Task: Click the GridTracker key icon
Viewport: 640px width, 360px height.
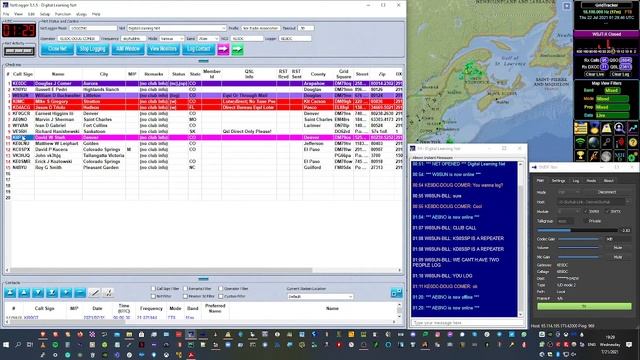Action: pyautogui.click(x=607, y=142)
